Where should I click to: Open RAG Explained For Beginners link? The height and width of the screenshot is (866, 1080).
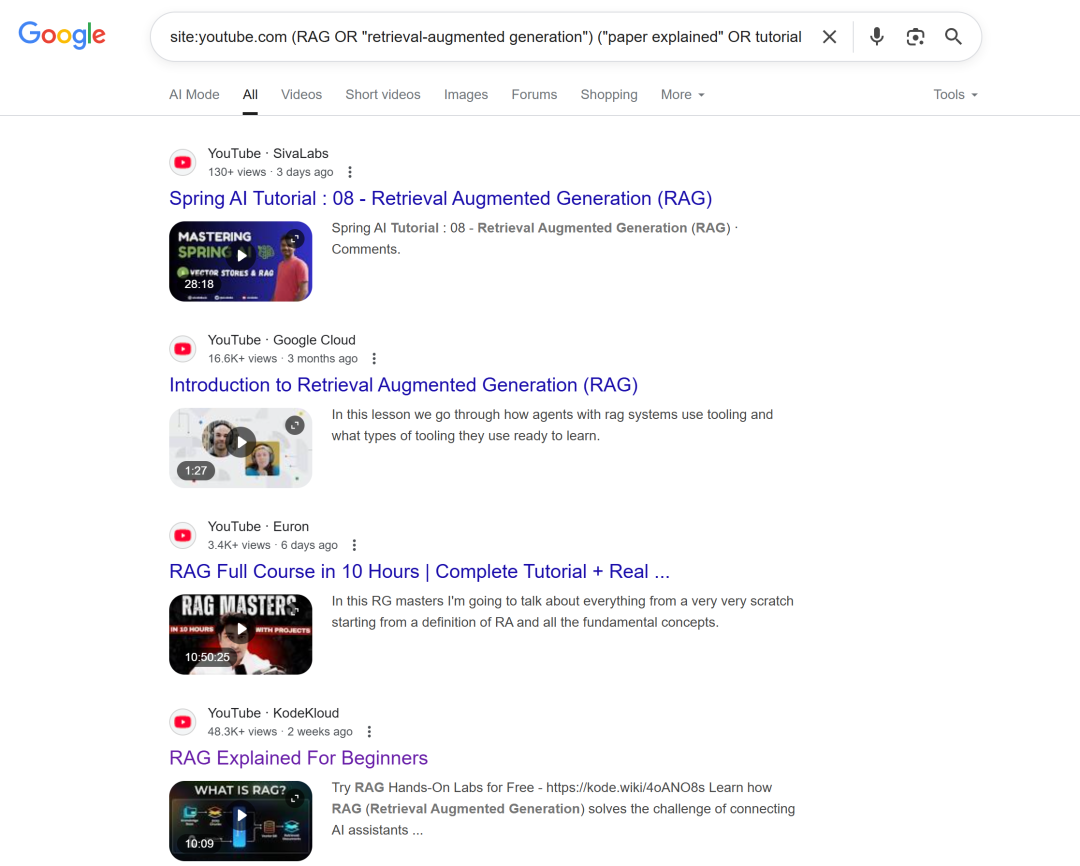(x=298, y=758)
